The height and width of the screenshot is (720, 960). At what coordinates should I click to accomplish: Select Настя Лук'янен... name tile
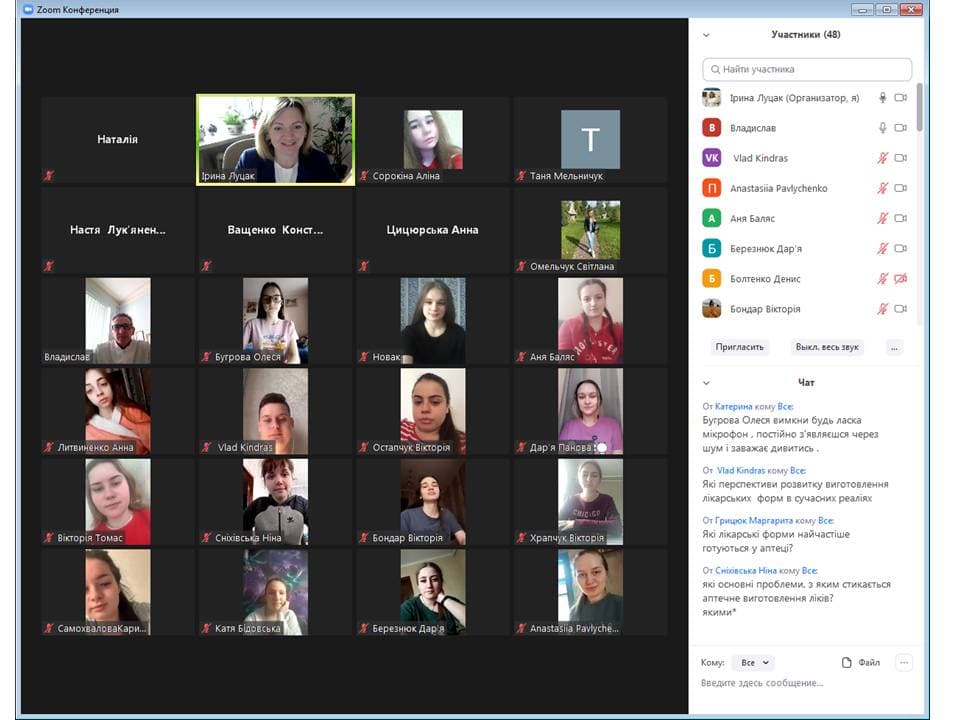click(x=118, y=230)
